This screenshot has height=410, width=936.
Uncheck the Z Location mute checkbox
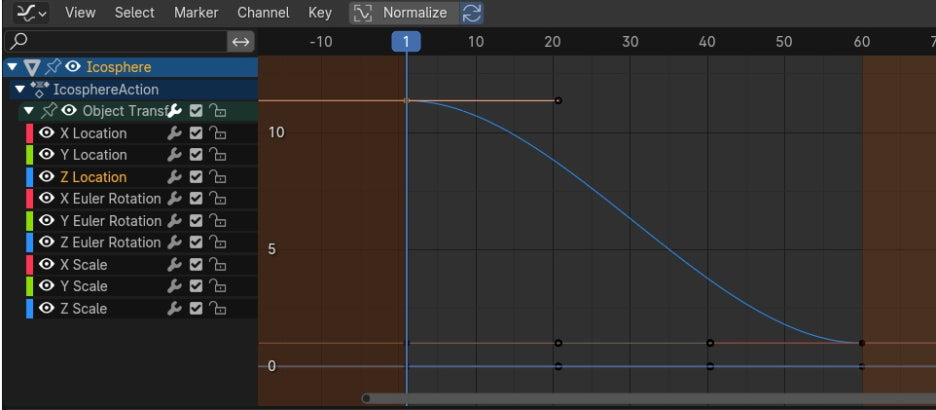click(196, 177)
